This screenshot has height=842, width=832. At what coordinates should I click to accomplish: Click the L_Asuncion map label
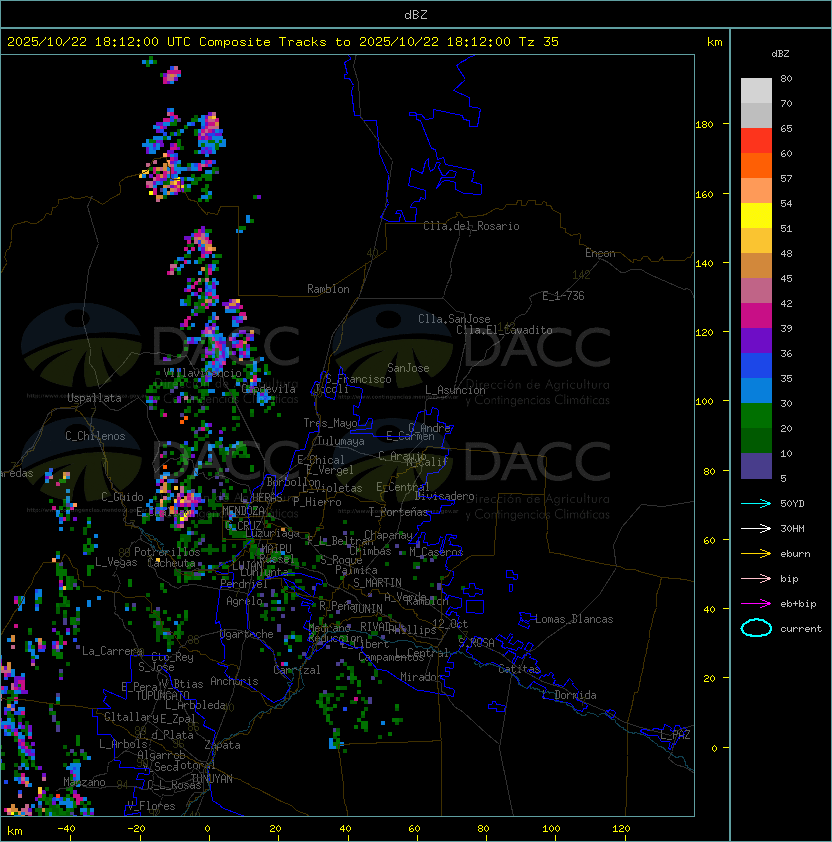tap(455, 390)
